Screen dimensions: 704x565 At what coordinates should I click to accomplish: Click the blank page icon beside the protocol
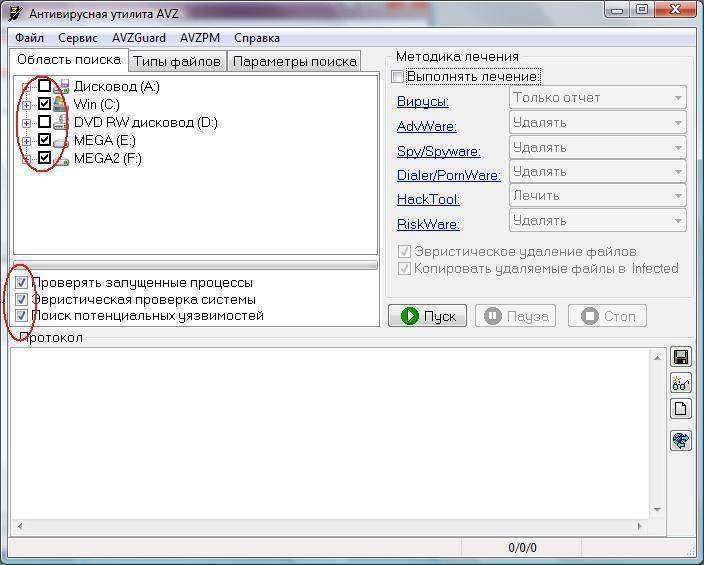click(681, 409)
